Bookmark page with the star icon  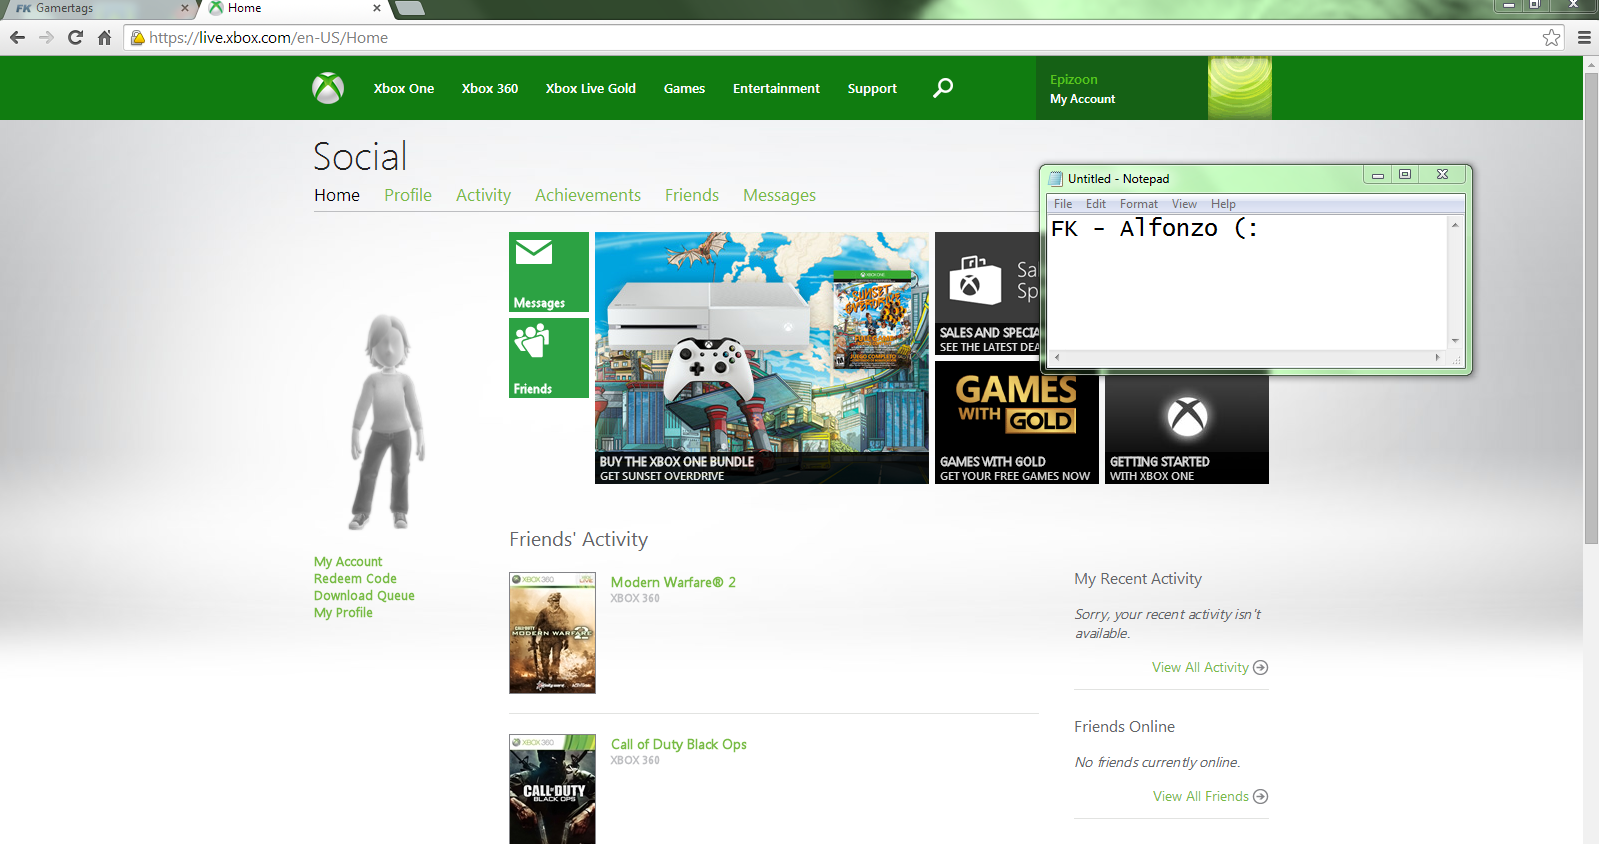coord(1551,37)
